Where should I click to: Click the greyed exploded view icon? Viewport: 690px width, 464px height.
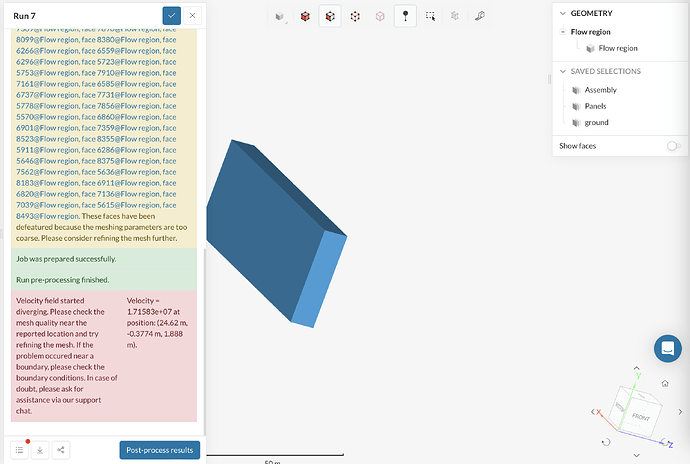pos(455,16)
